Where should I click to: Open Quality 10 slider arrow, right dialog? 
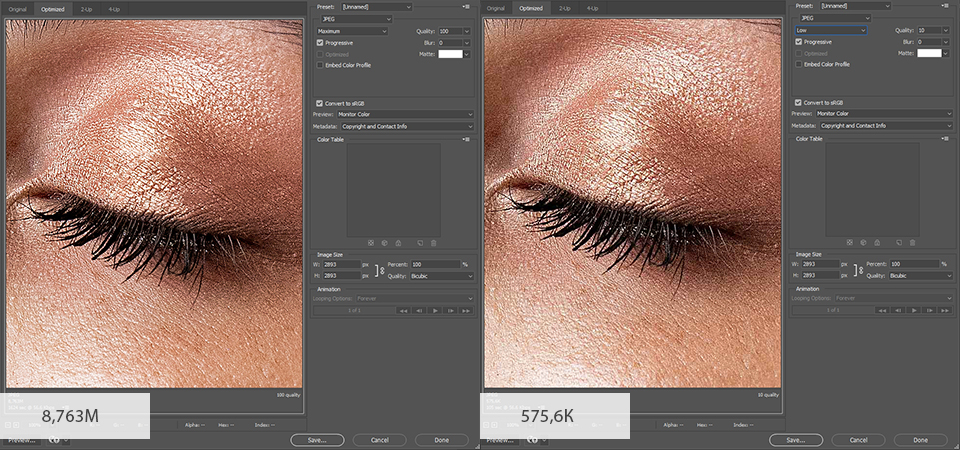(946, 30)
